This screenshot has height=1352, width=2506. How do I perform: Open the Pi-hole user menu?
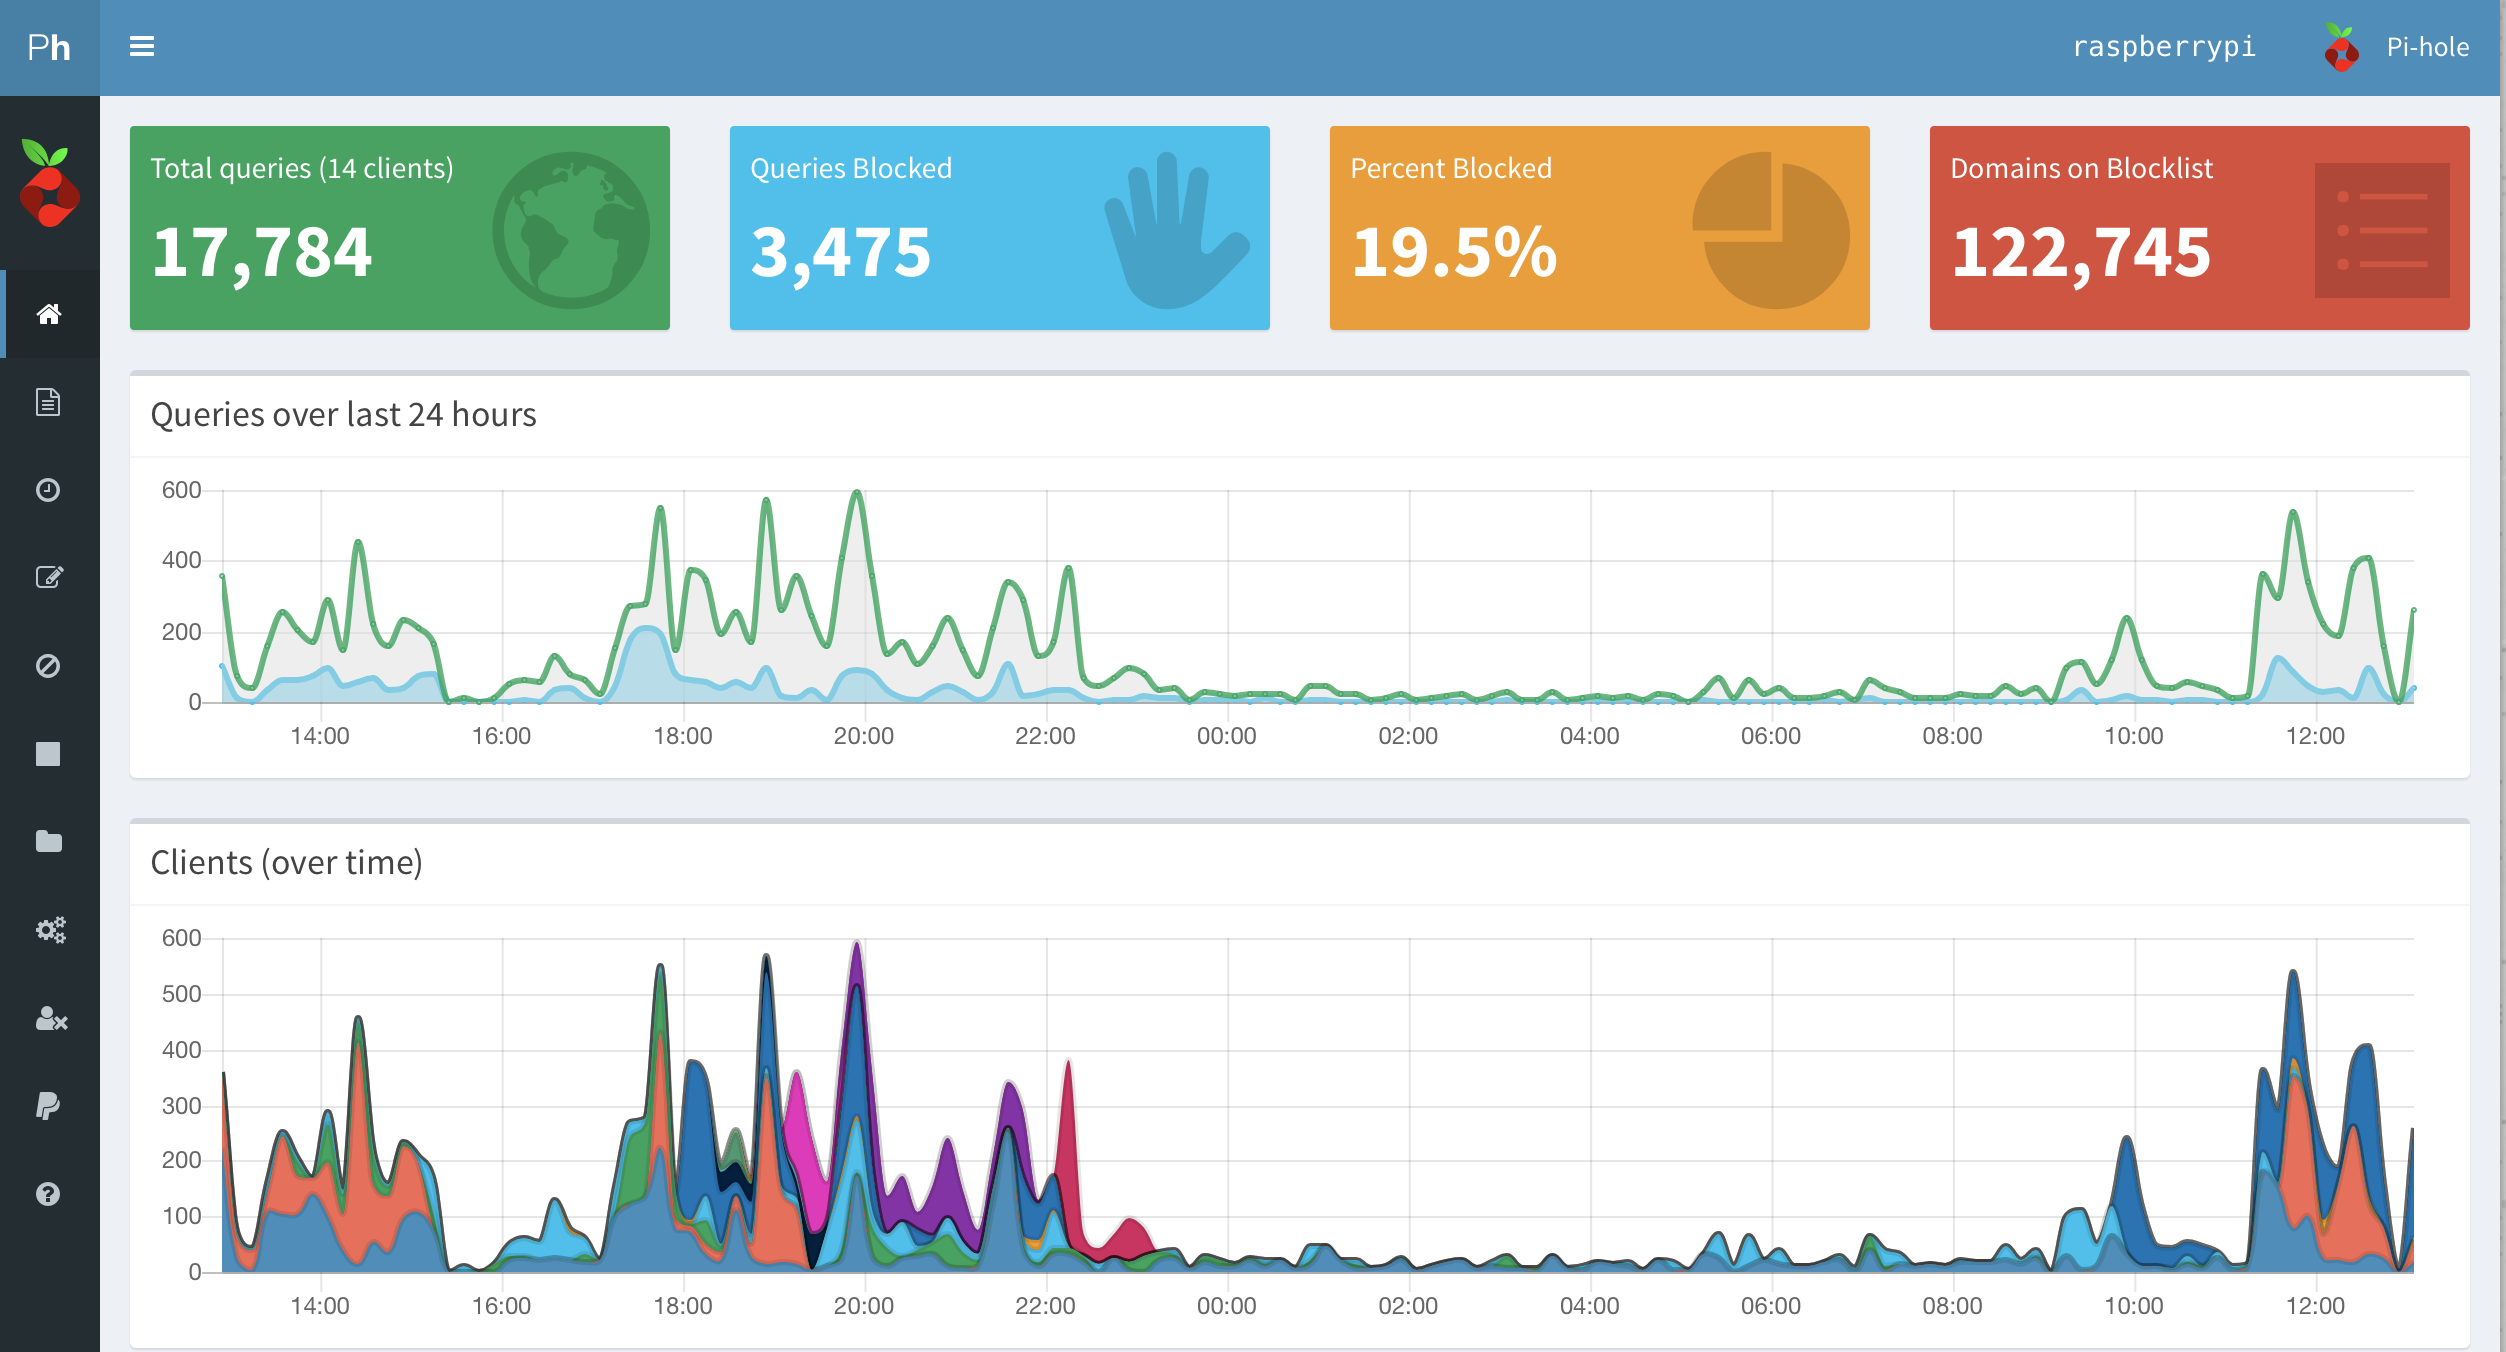[2398, 47]
